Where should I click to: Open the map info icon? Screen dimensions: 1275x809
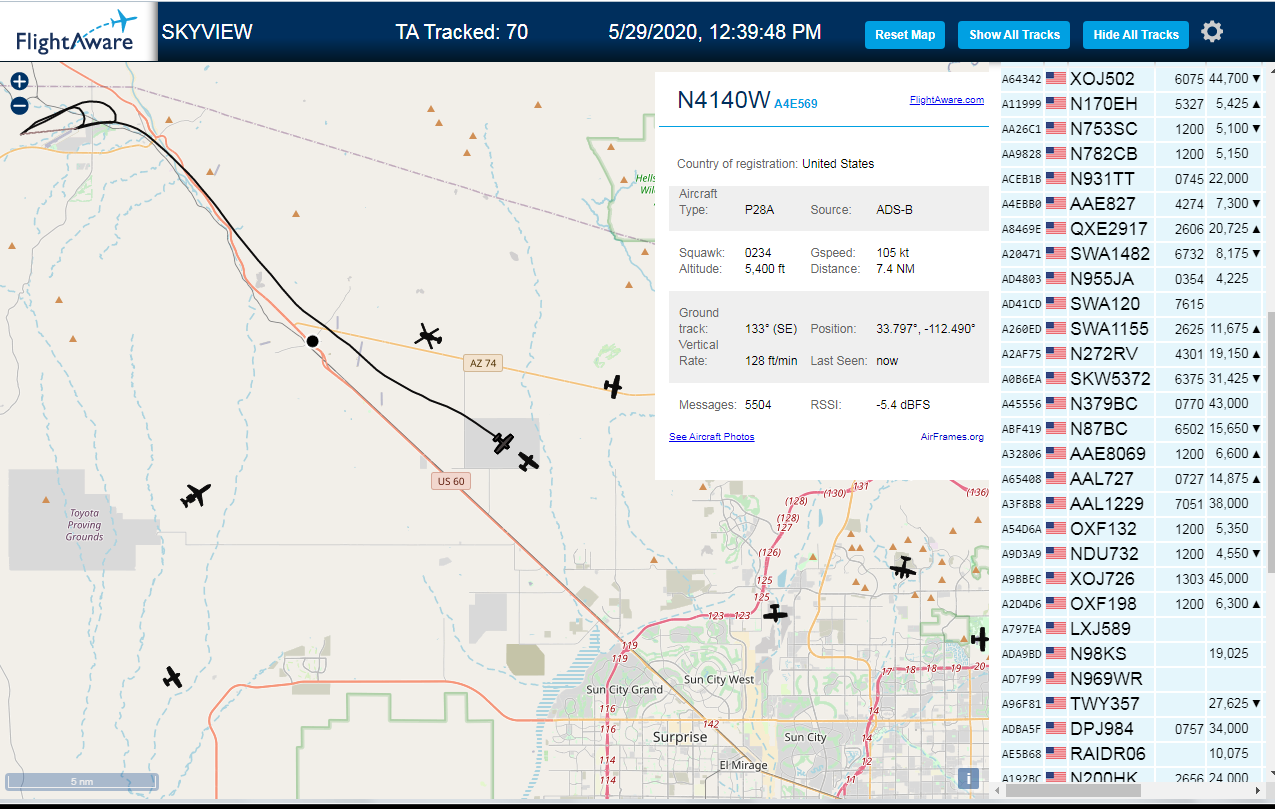click(x=968, y=779)
